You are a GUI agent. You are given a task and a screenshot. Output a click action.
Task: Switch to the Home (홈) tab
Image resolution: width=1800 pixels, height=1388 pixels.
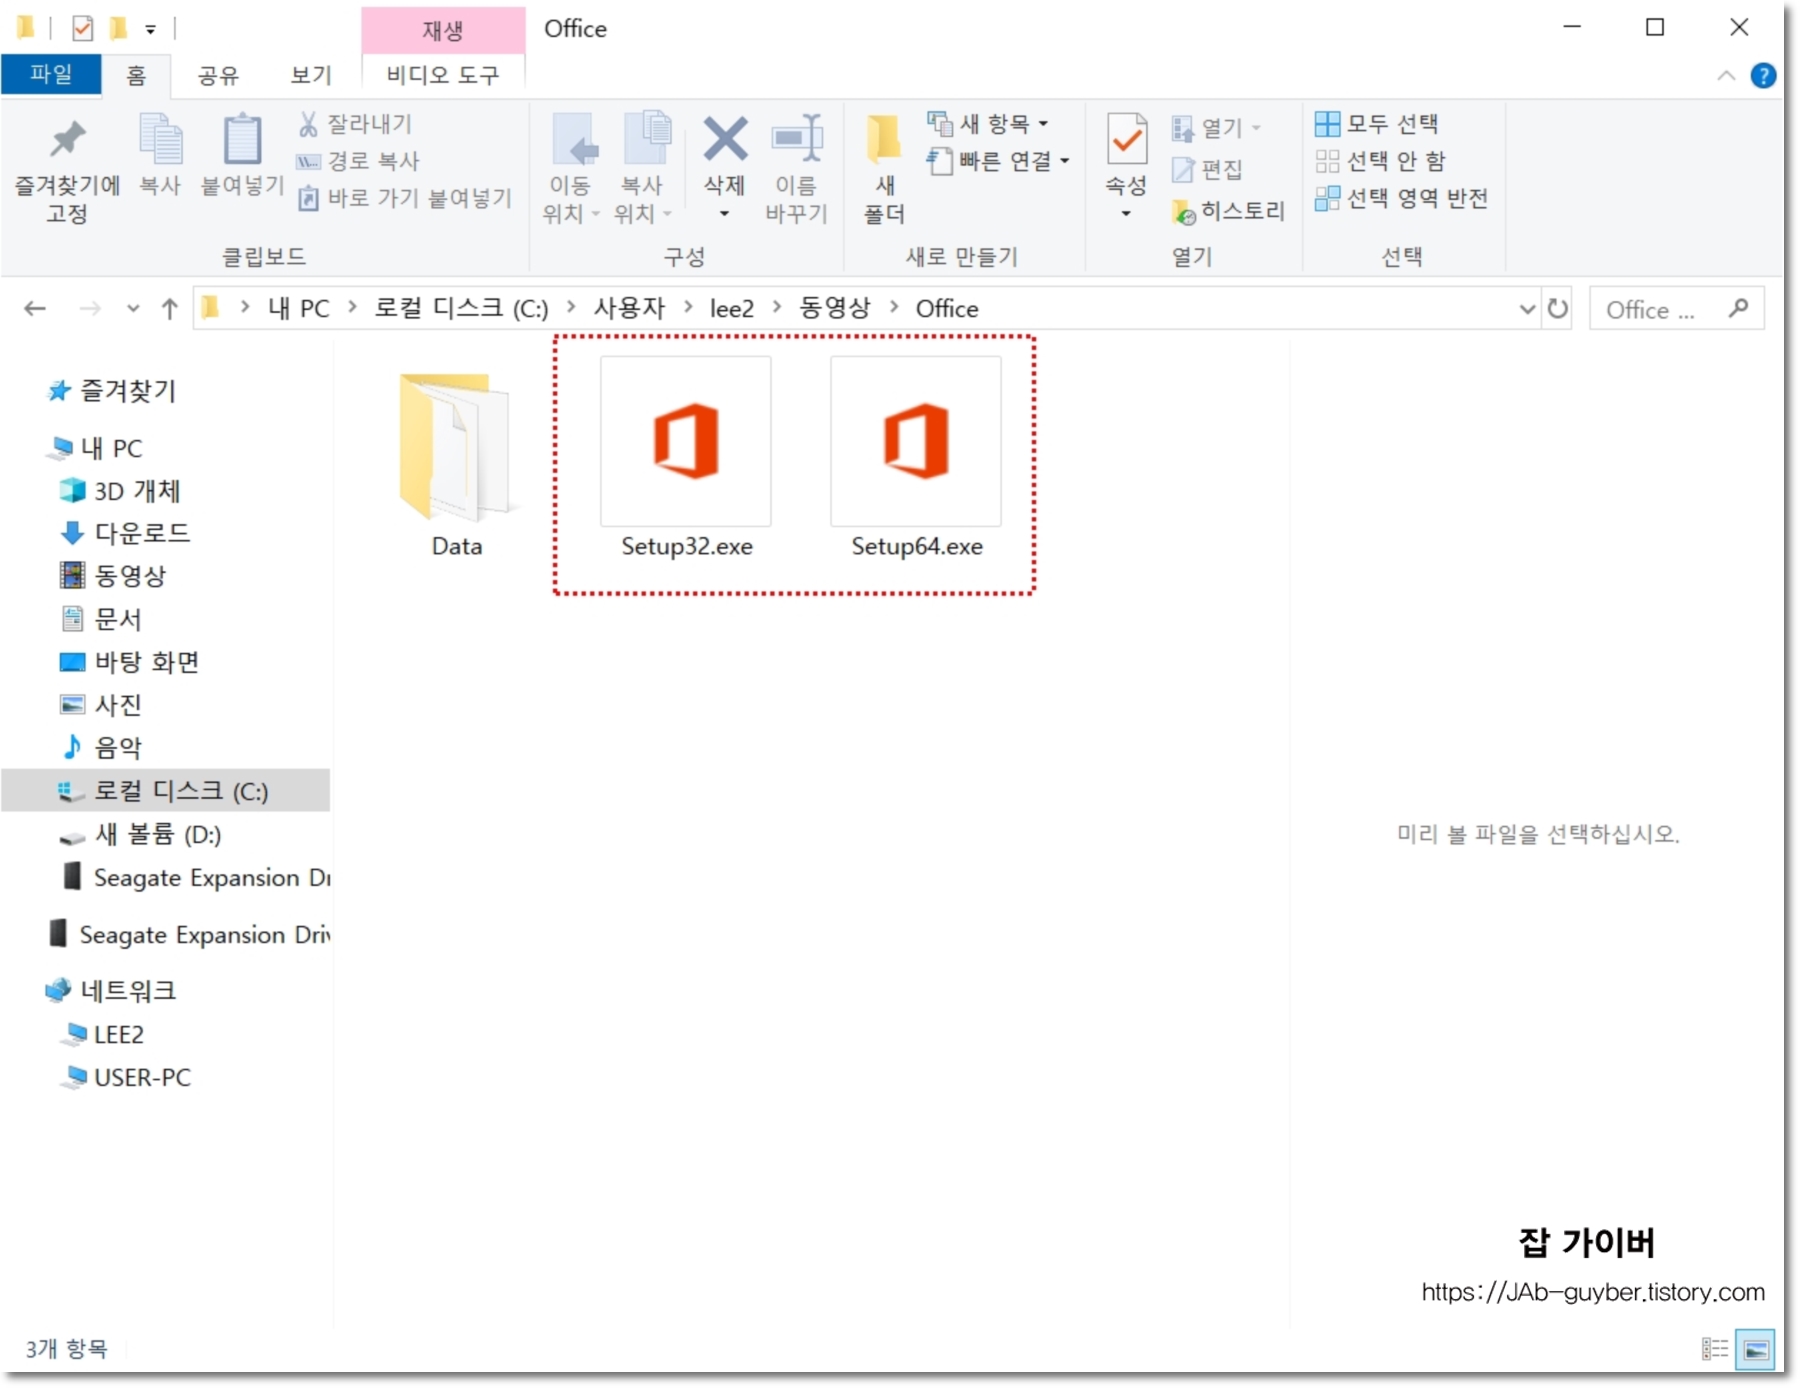coord(137,75)
